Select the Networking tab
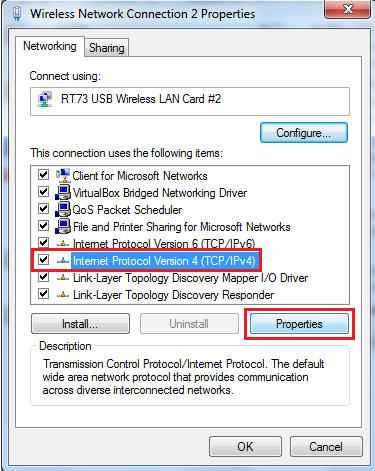This screenshot has height=471, width=375. click(50, 46)
